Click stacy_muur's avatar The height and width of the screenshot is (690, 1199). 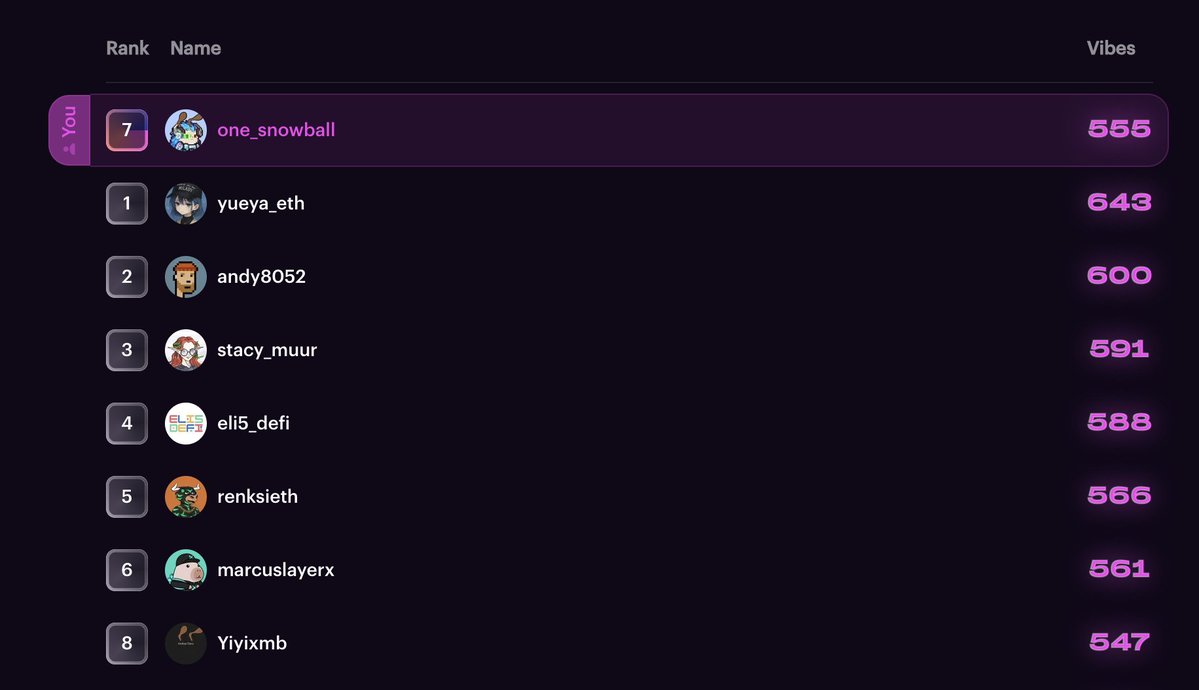pos(186,350)
